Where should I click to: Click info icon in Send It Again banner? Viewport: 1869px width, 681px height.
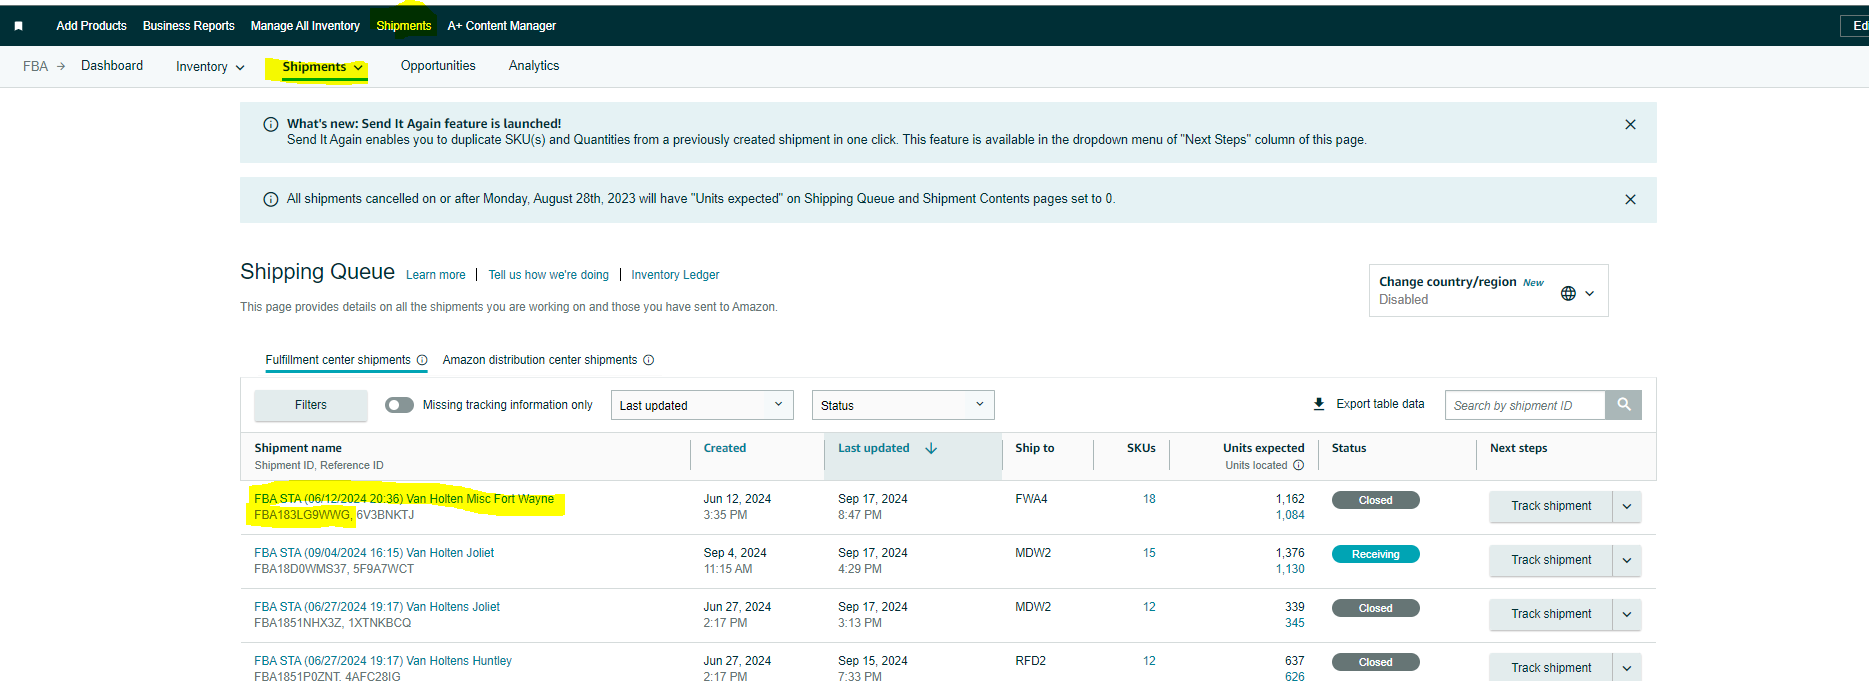click(270, 125)
